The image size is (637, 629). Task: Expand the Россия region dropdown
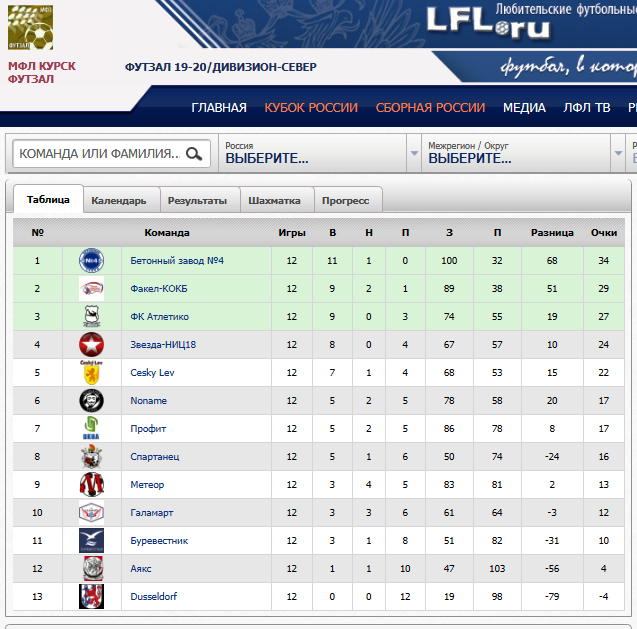click(x=413, y=154)
